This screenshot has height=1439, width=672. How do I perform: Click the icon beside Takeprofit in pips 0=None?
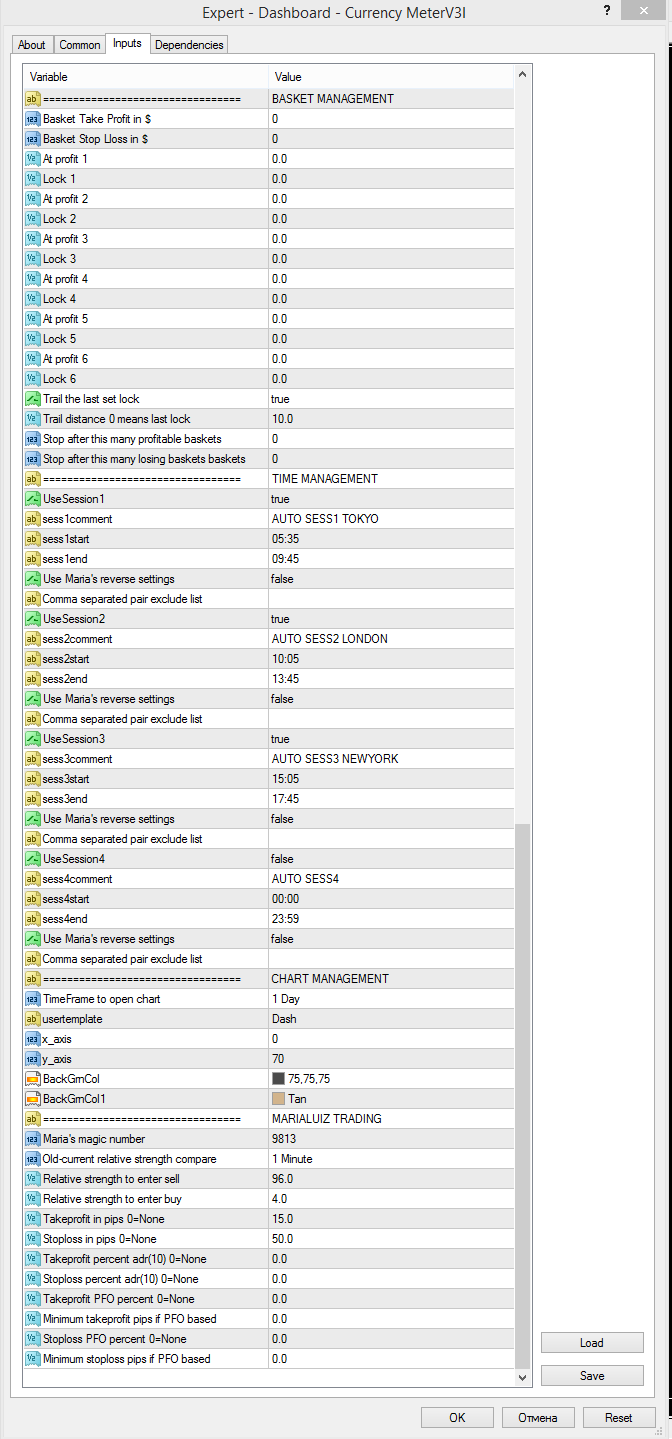[32, 1219]
